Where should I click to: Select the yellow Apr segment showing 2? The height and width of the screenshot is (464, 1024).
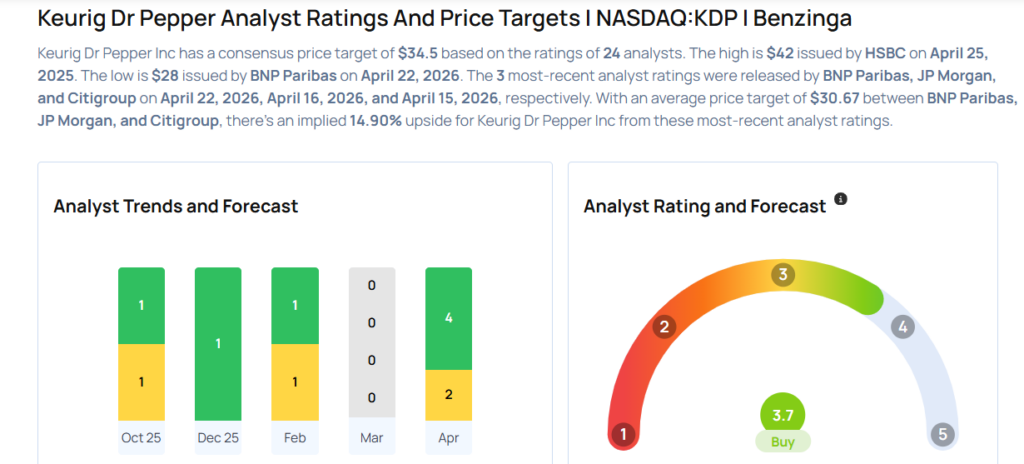tap(448, 395)
